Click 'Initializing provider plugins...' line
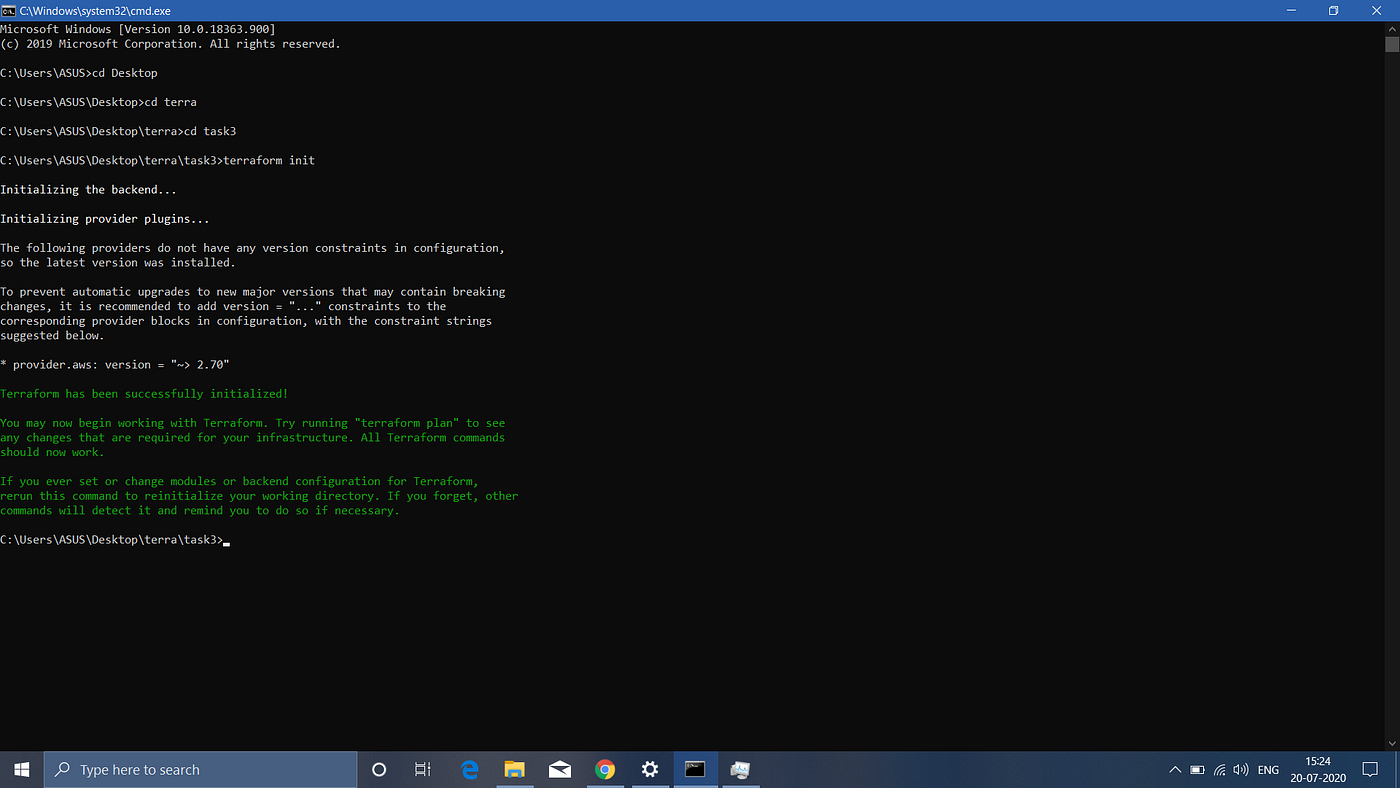This screenshot has width=1400, height=788. click(105, 219)
